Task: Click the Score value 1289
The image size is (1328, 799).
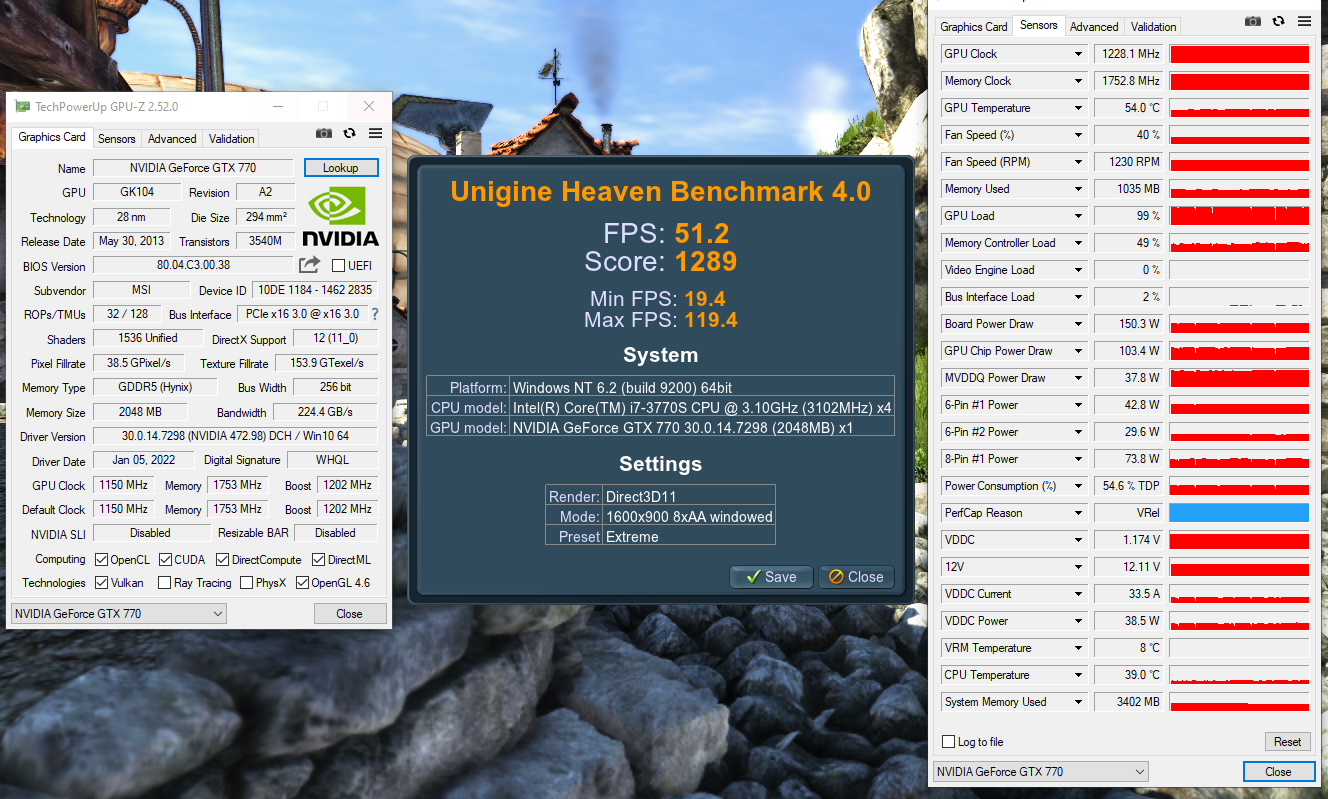Action: tap(705, 262)
